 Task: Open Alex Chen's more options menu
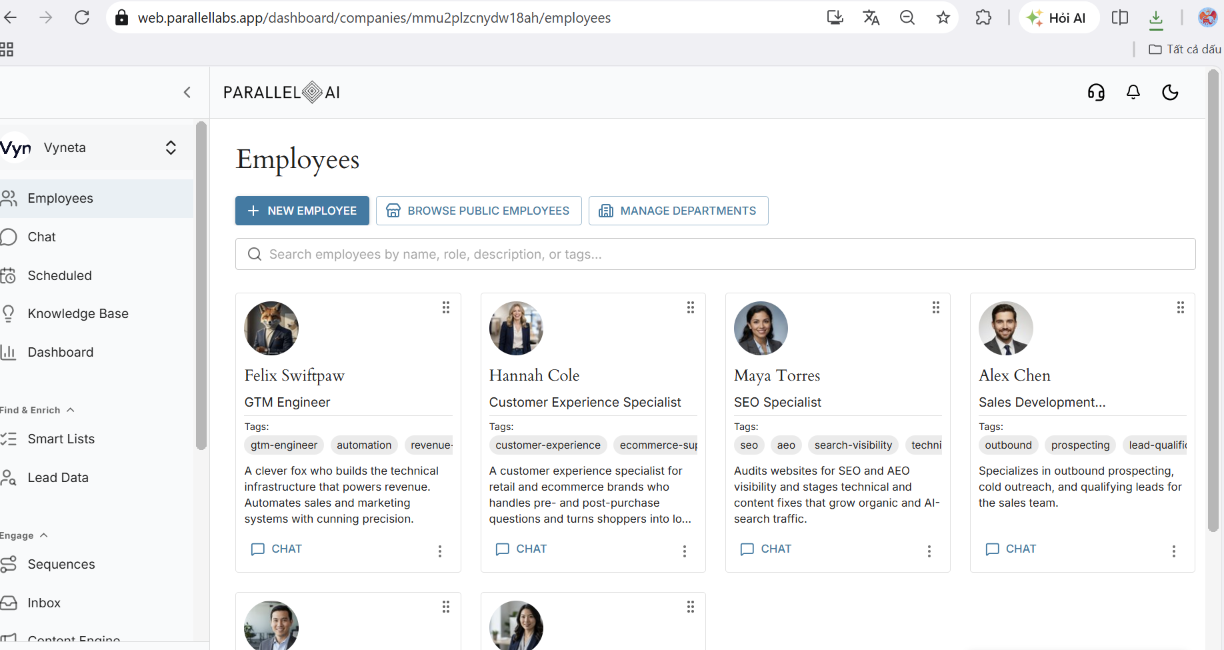[1174, 551]
